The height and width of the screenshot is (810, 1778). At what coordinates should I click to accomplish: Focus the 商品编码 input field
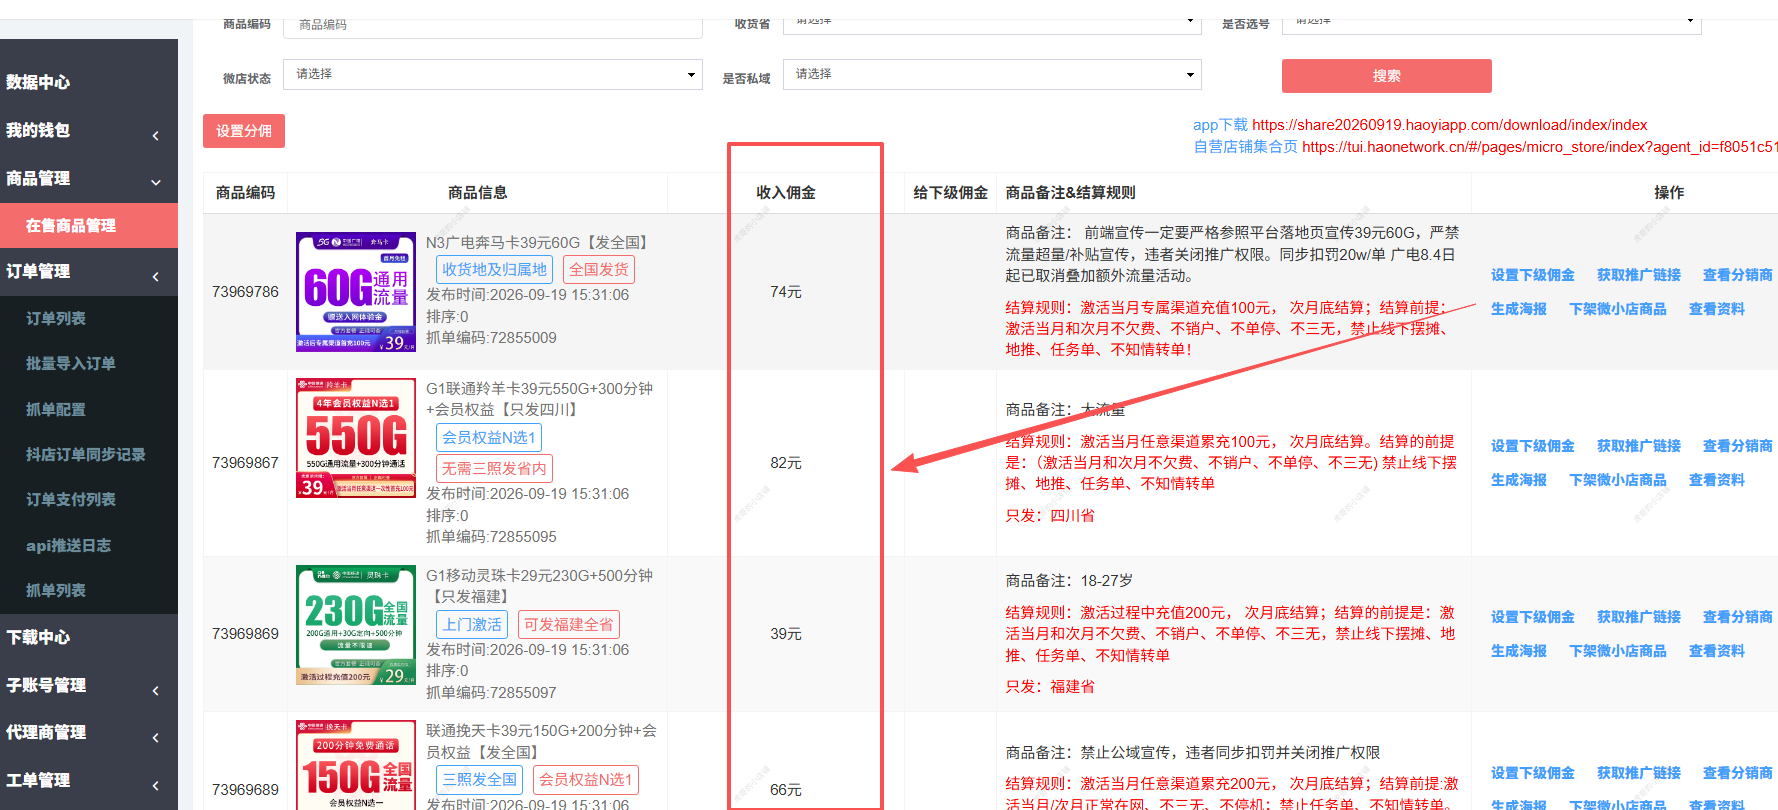493,24
